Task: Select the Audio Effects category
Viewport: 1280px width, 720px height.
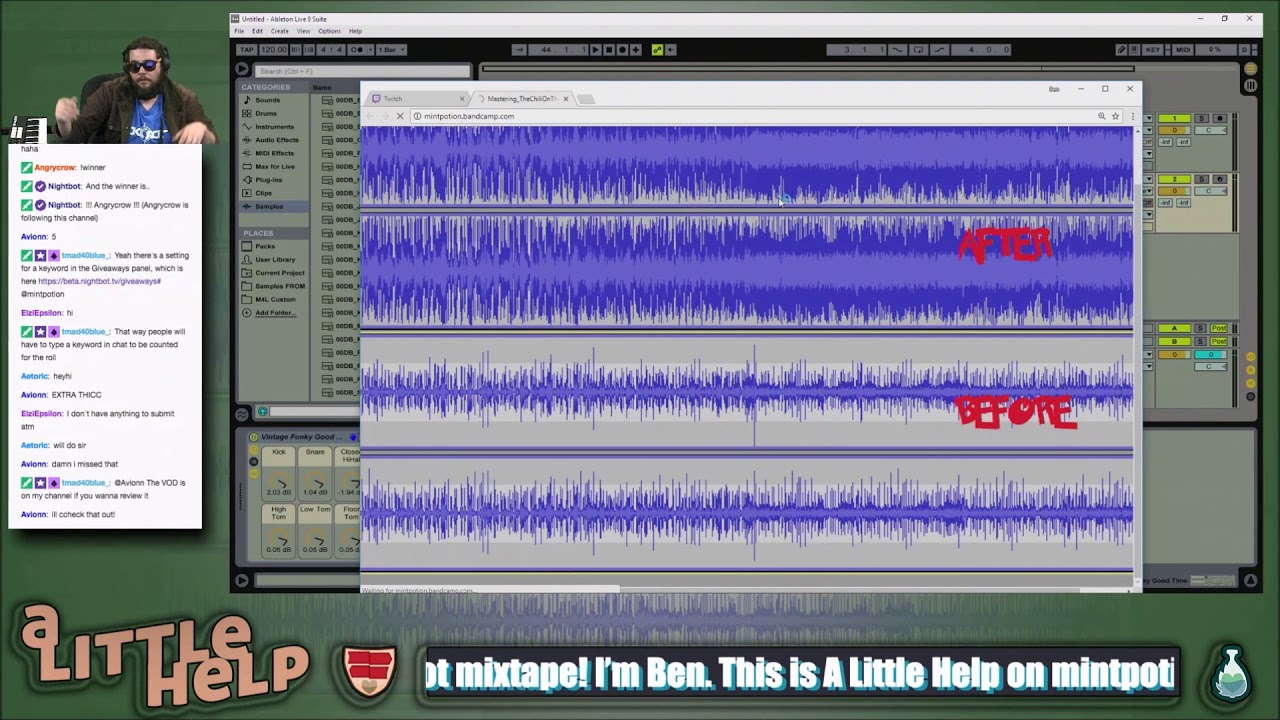Action: pos(276,140)
